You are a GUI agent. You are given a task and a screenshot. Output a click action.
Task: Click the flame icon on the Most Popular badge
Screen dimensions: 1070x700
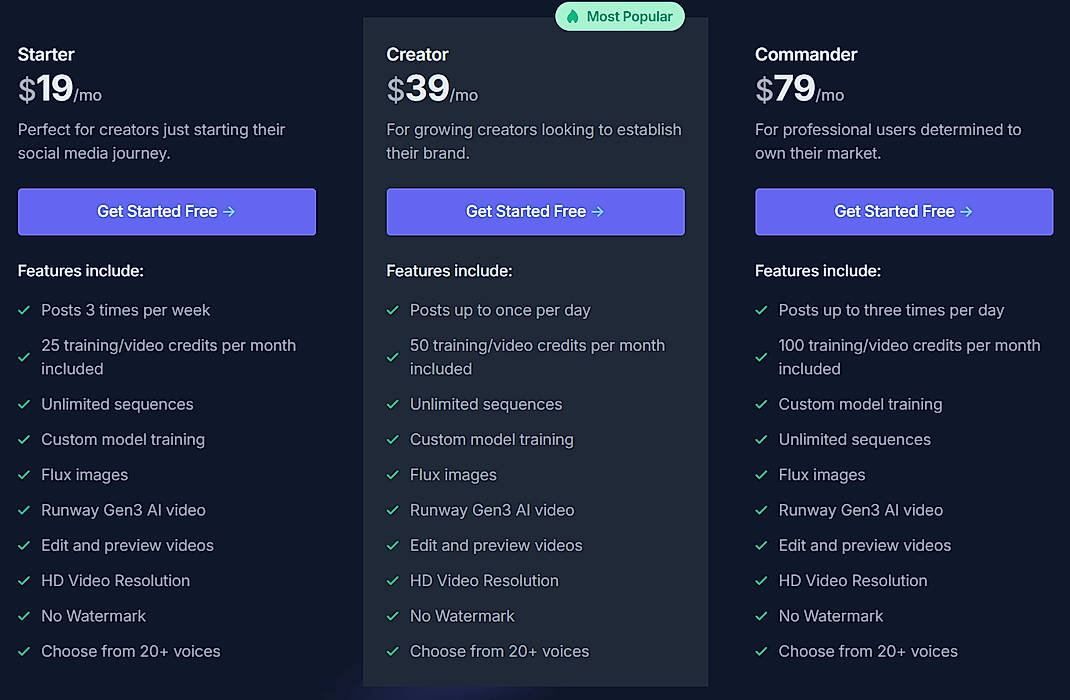tap(573, 16)
